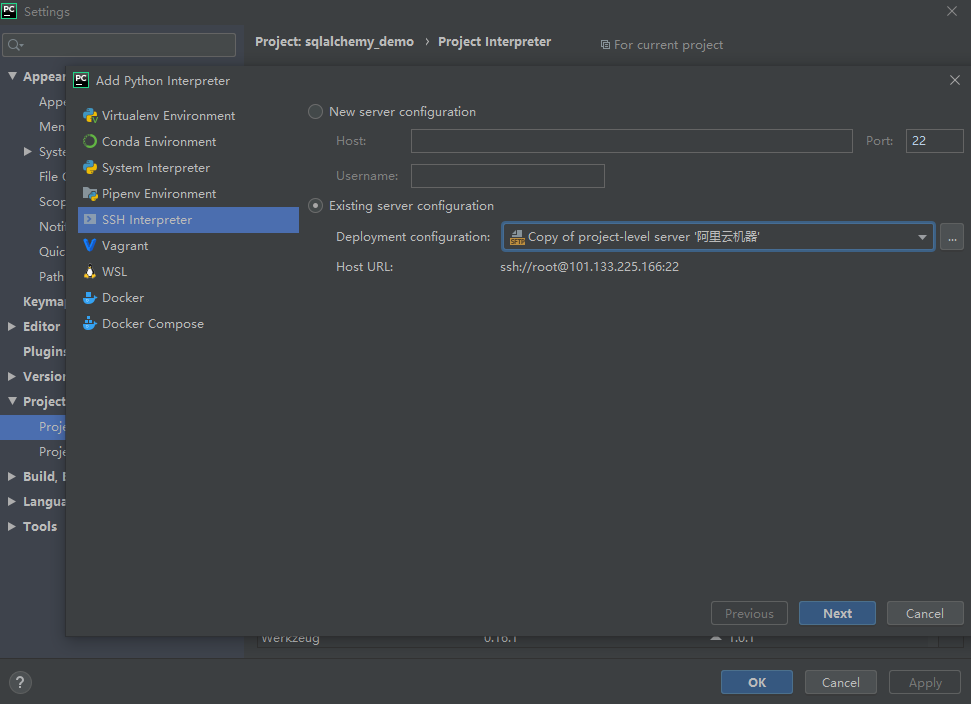Cancel the Add Python Interpreter dialog
Screen dimensions: 971x704
pos(925,613)
